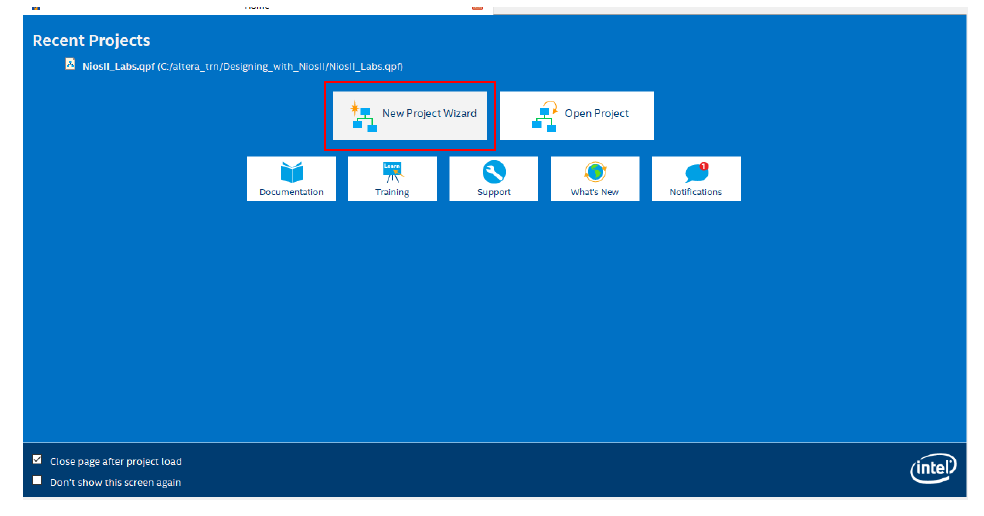
Task: Click the What's New globe icon
Action: pyautogui.click(x=595, y=172)
